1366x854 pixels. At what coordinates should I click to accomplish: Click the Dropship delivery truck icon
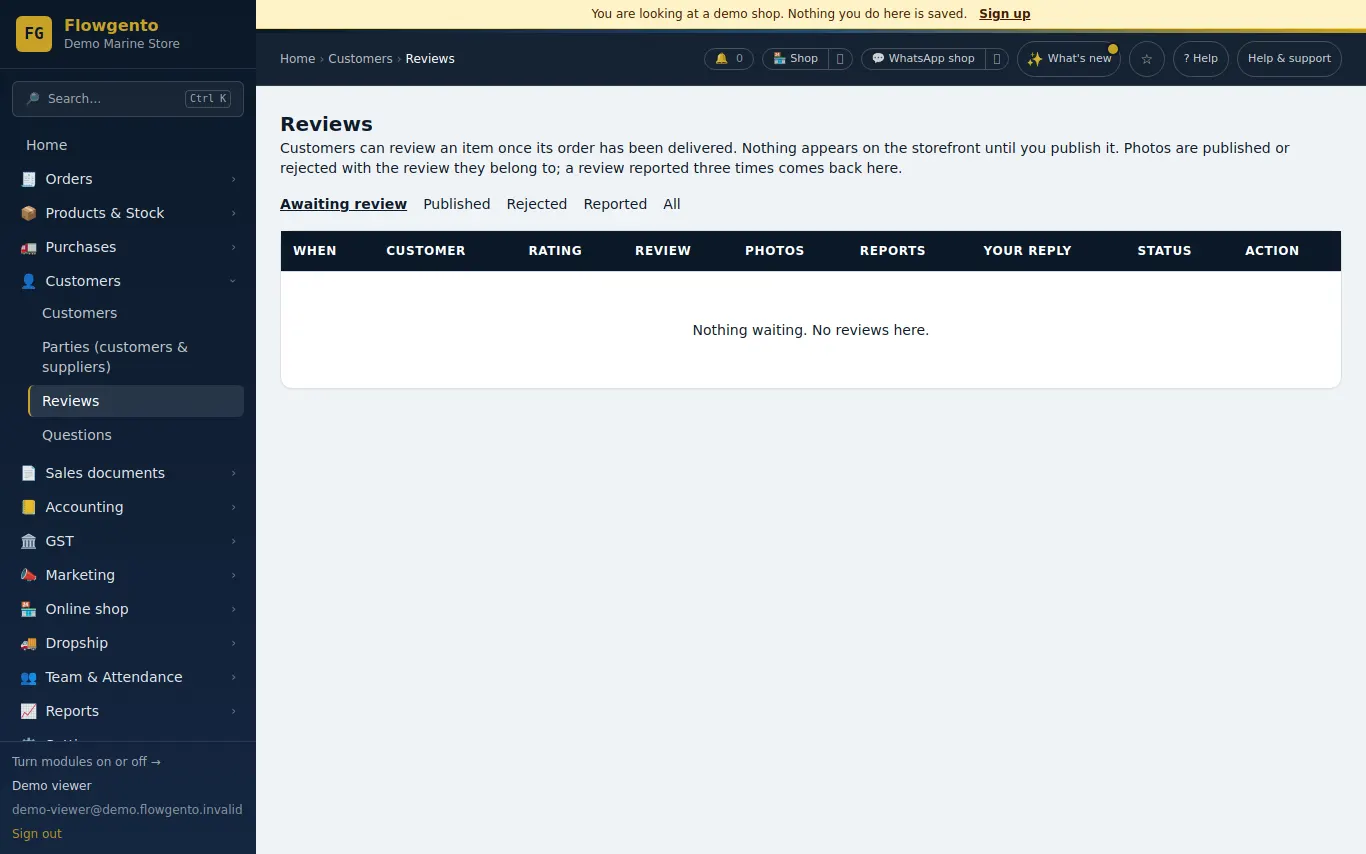(x=28, y=643)
